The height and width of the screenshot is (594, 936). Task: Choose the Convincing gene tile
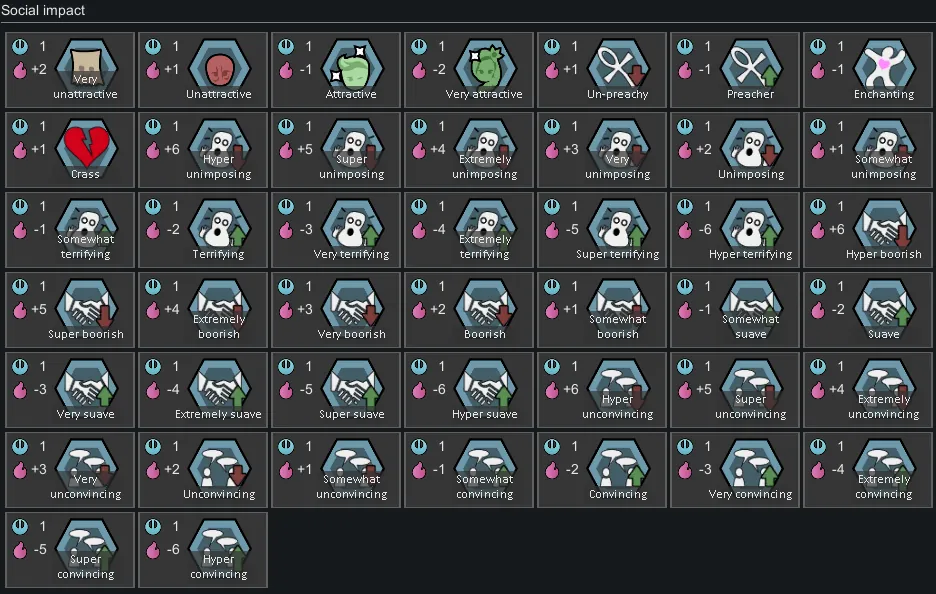point(602,470)
